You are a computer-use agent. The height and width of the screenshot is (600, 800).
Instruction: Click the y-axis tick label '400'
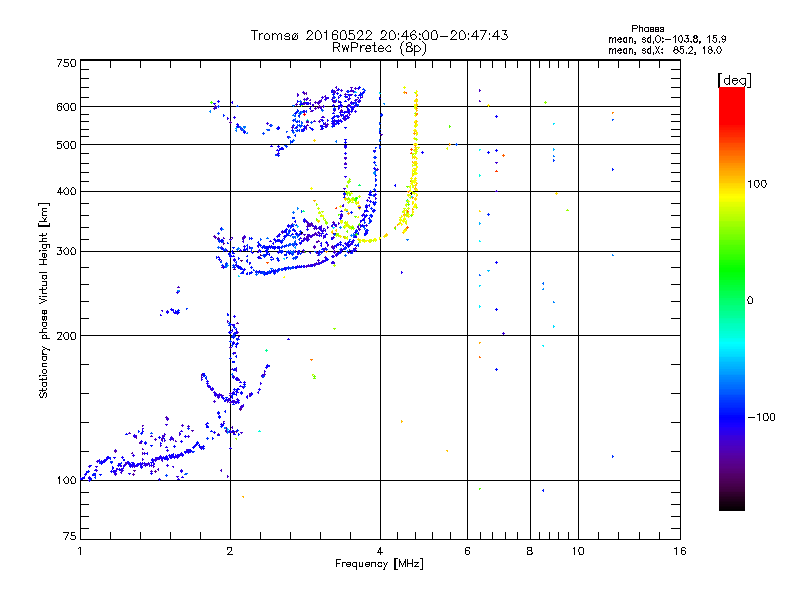point(66,191)
